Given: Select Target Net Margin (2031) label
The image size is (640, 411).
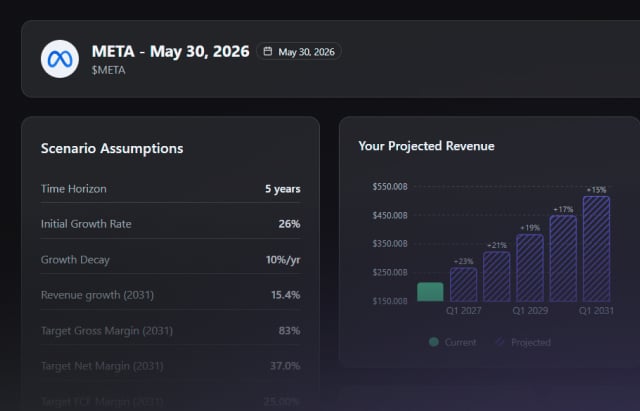Looking at the screenshot, I should [x=102, y=366].
